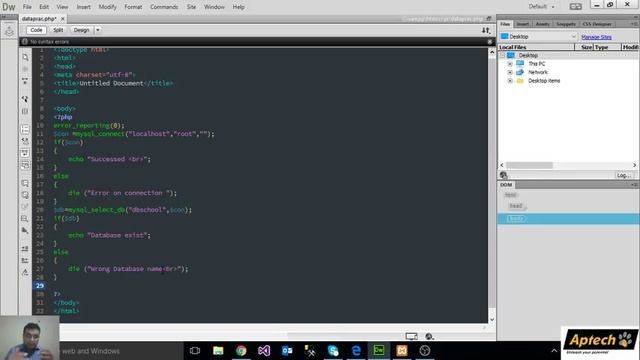Click the format source code icon
This screenshot has height=360, width=640.
pyautogui.click(x=25, y=272)
